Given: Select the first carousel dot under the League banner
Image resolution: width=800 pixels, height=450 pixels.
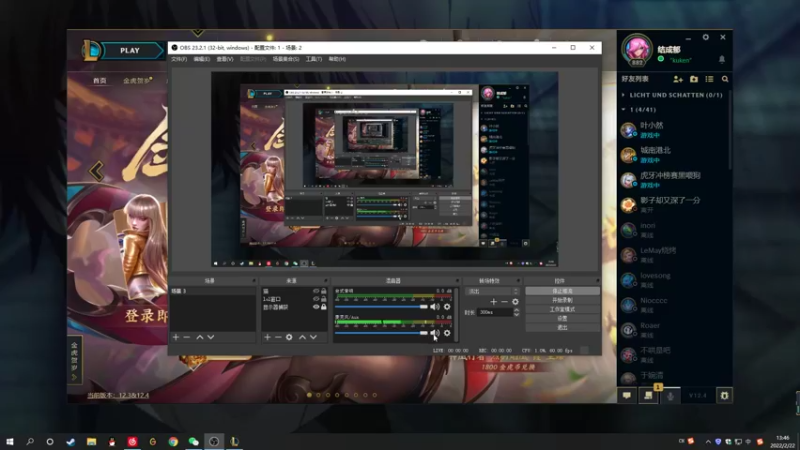Looking at the screenshot, I should click(x=309, y=395).
